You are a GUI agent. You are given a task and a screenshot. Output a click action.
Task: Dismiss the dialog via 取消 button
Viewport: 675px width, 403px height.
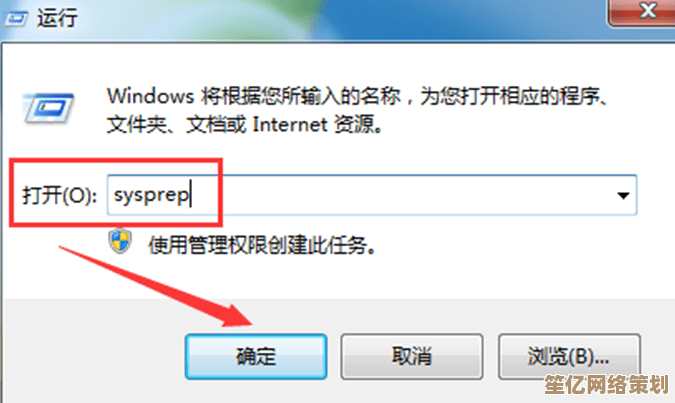pos(412,356)
